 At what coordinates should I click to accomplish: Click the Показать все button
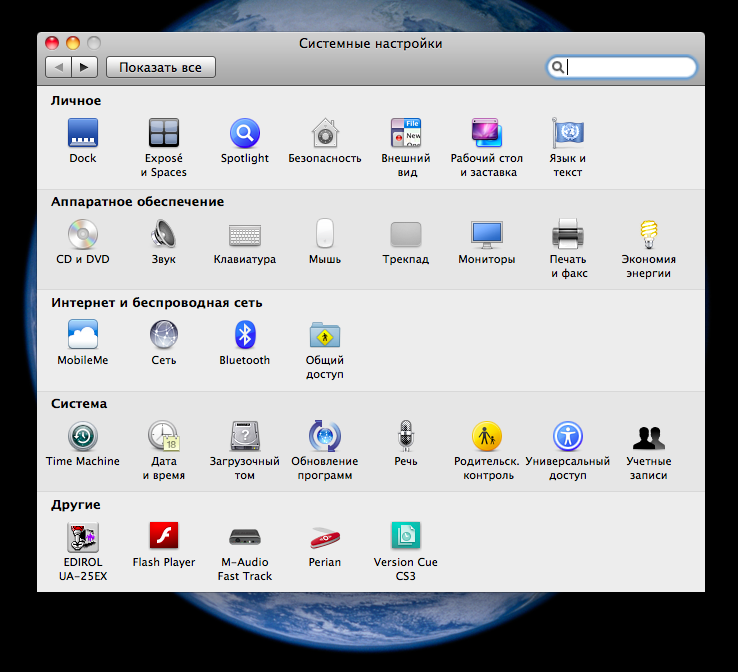click(161, 67)
